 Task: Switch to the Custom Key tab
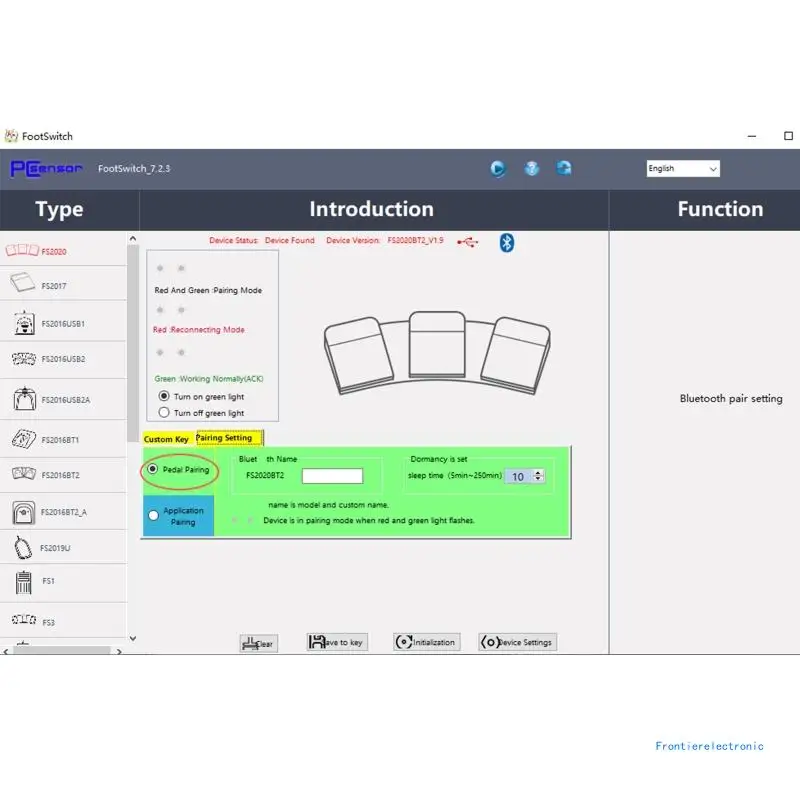(166, 439)
